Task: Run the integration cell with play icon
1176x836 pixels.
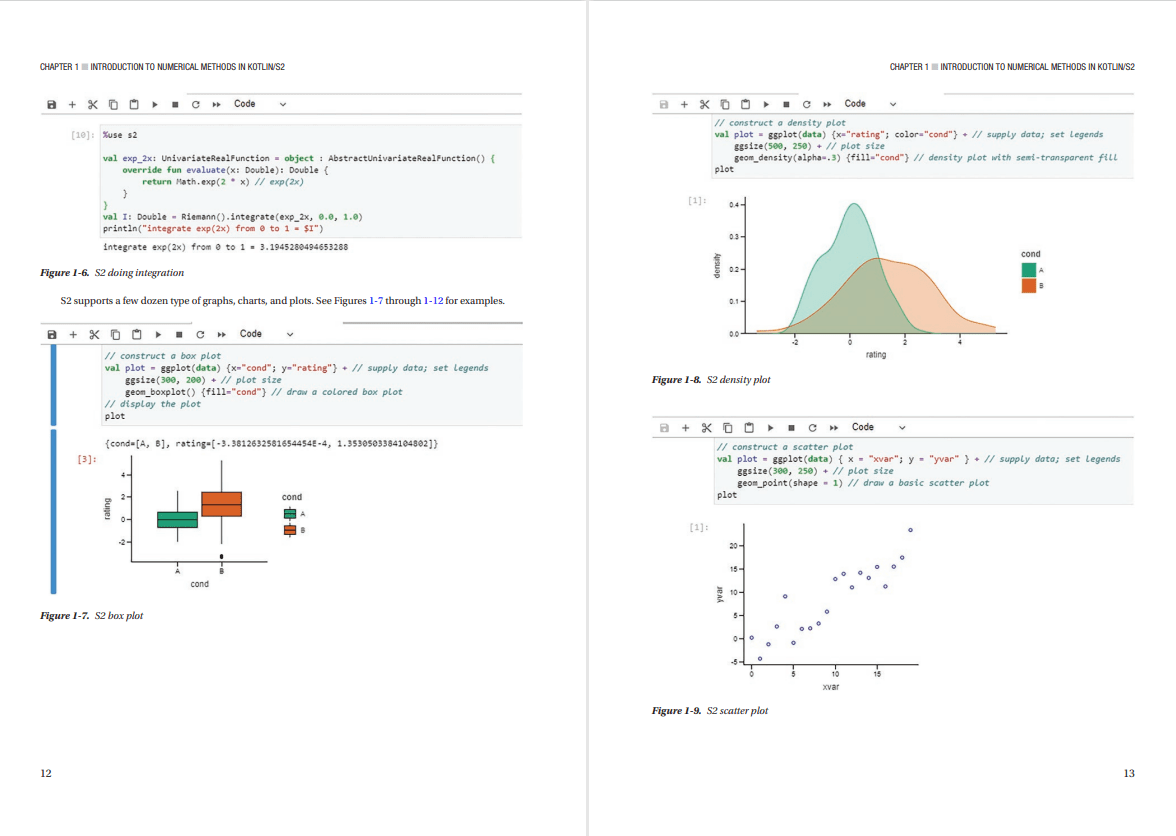Action: 154,104
